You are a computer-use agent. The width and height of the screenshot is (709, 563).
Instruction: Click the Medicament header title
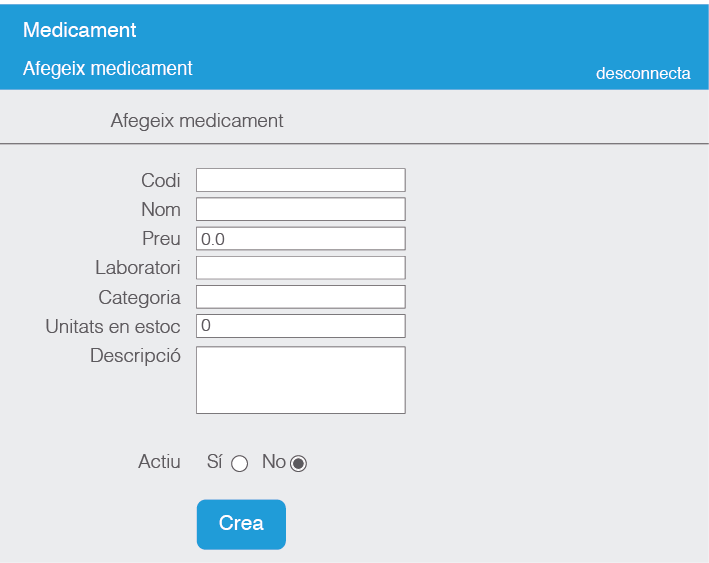[x=80, y=30]
